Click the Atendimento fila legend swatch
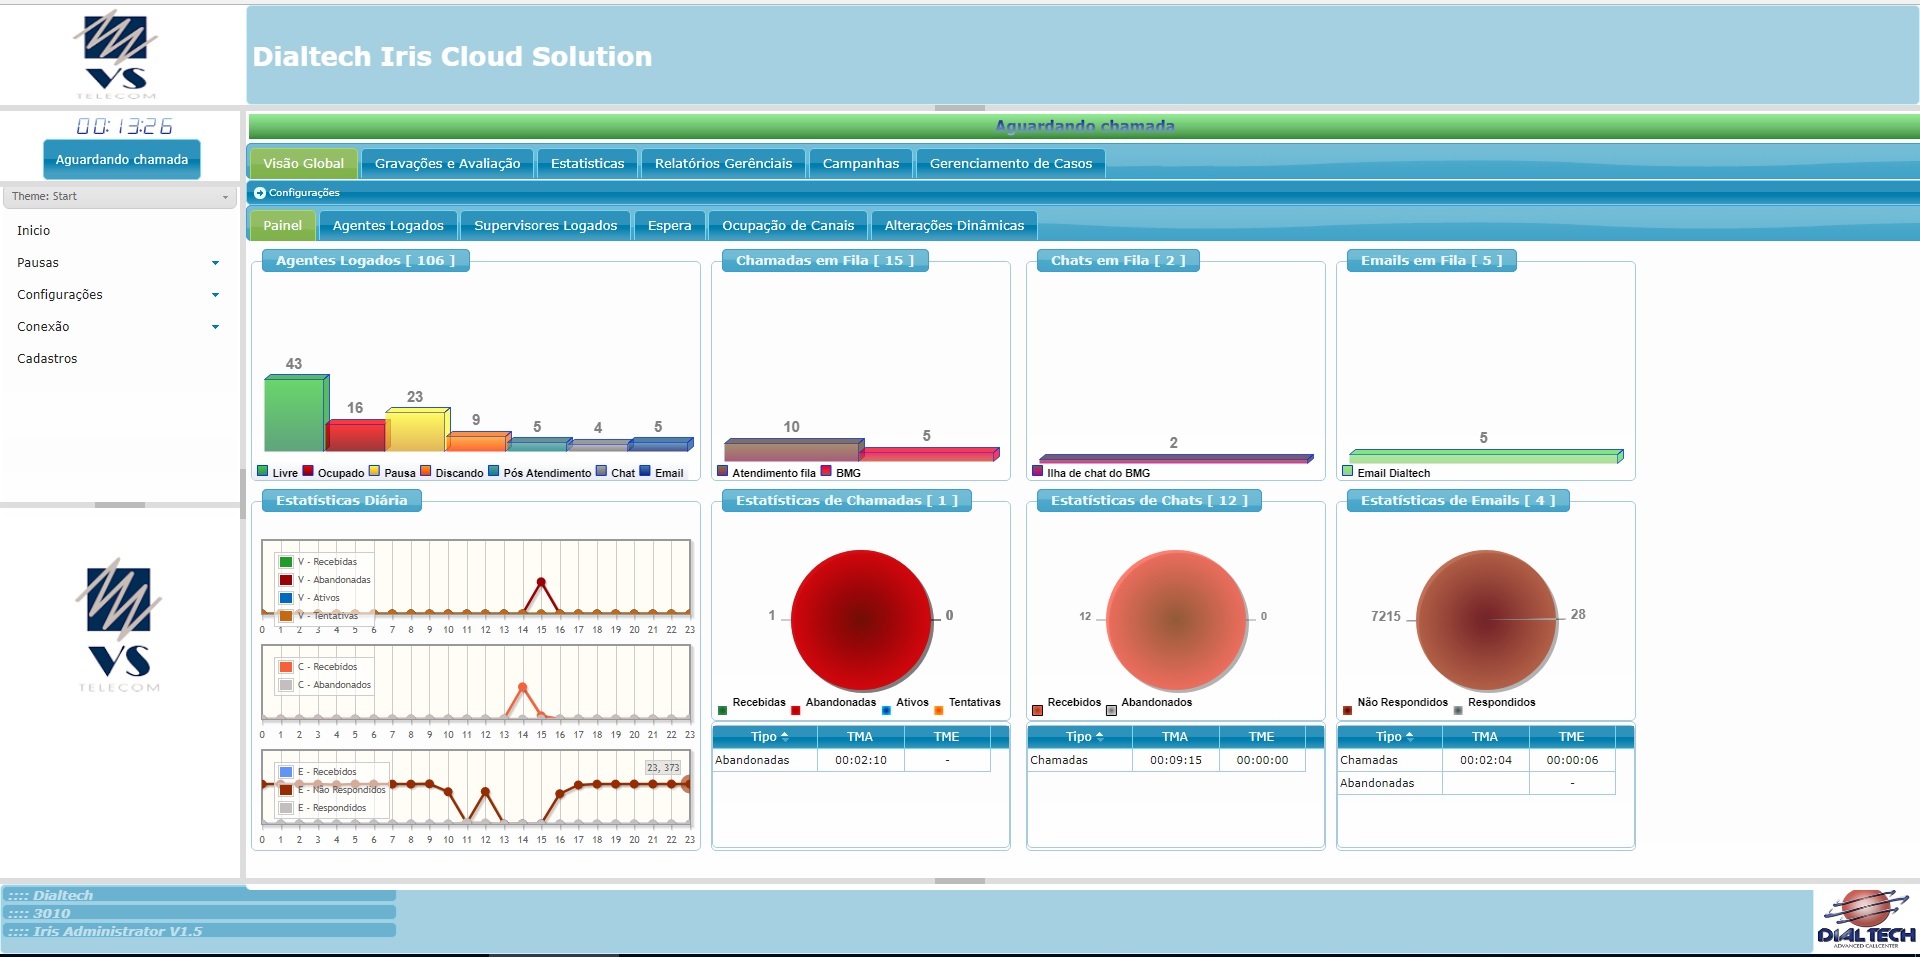 722,471
